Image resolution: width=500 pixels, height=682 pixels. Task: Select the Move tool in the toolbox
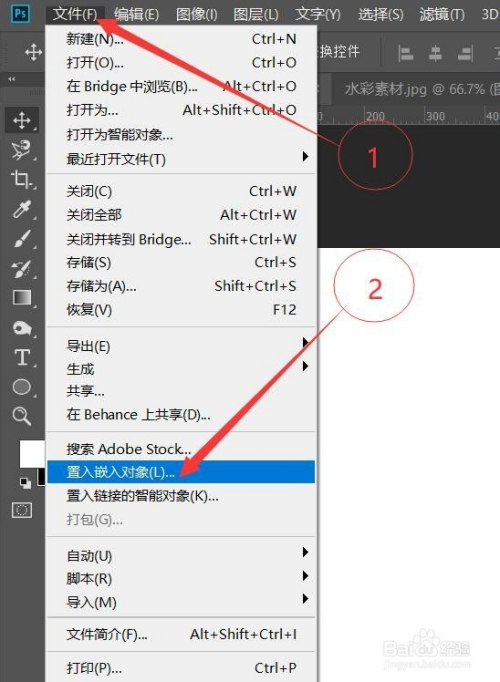(22, 120)
